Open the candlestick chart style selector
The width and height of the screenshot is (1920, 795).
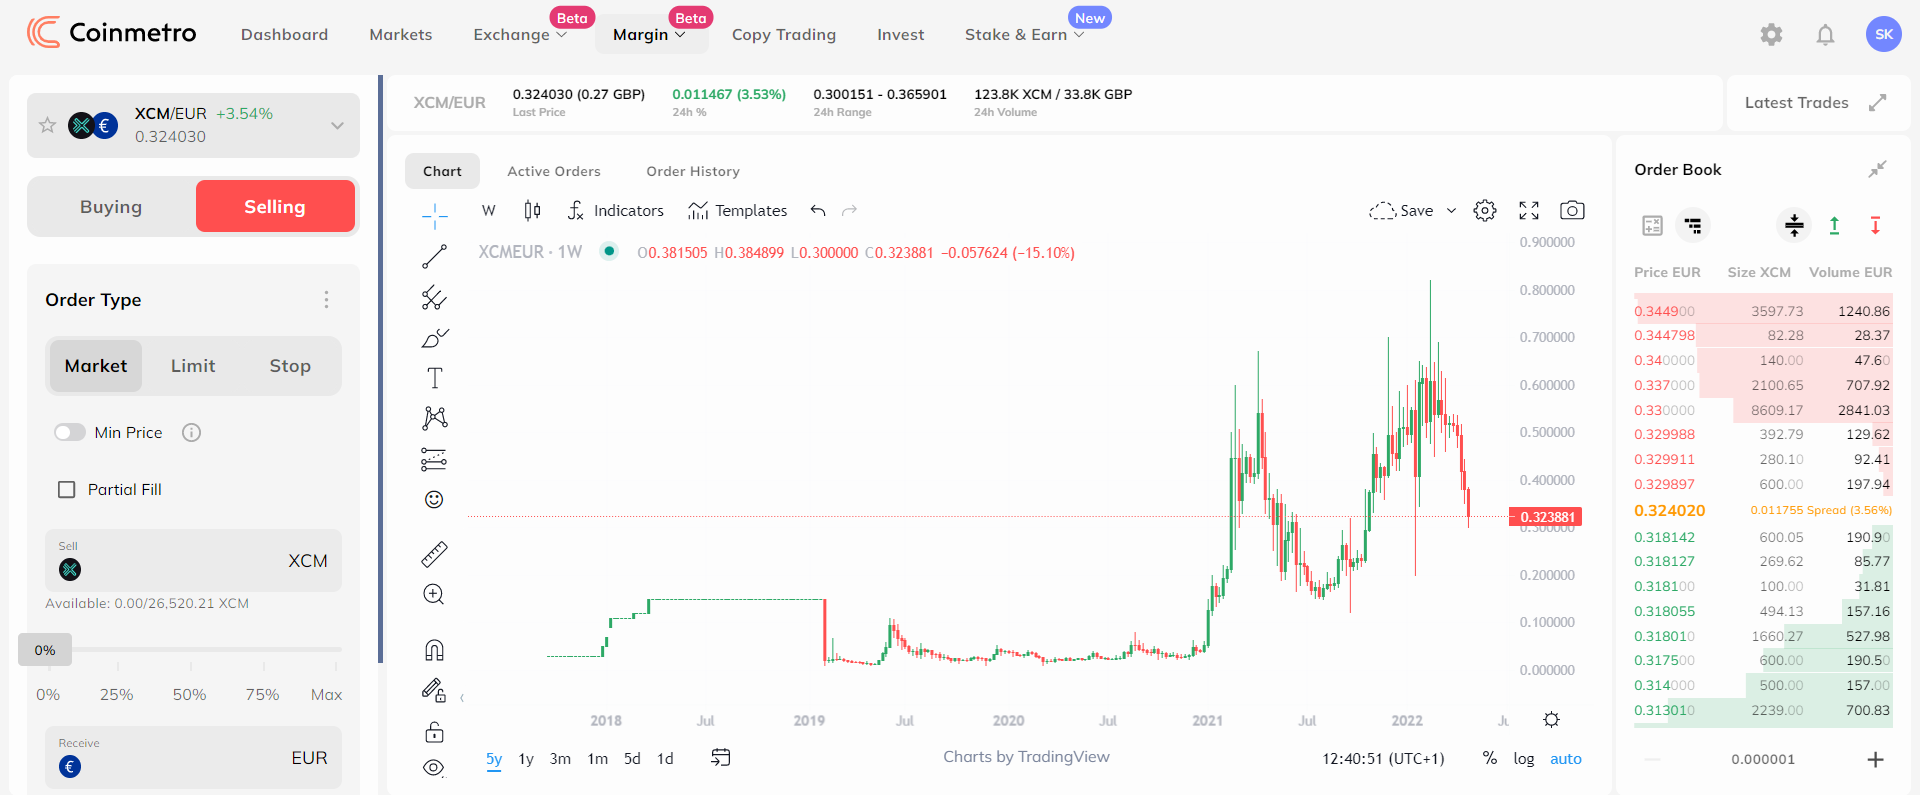tap(532, 210)
